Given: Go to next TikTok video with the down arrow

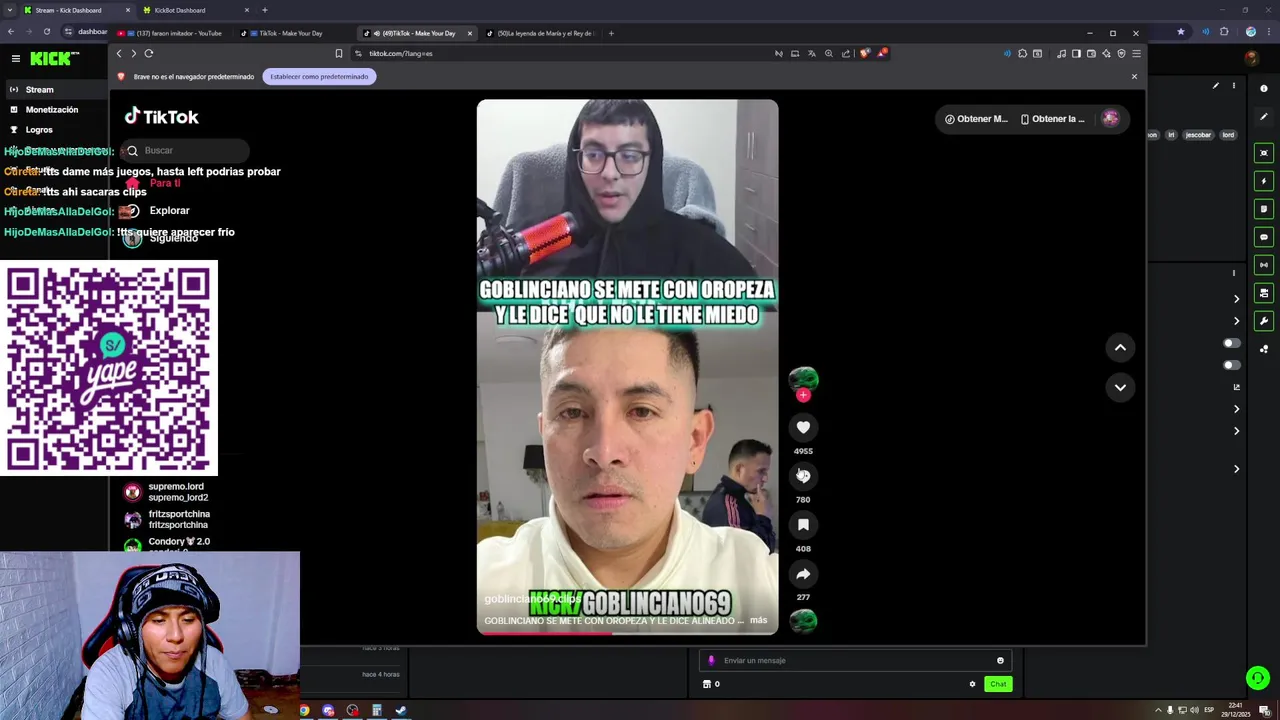Looking at the screenshot, I should pos(1120,387).
